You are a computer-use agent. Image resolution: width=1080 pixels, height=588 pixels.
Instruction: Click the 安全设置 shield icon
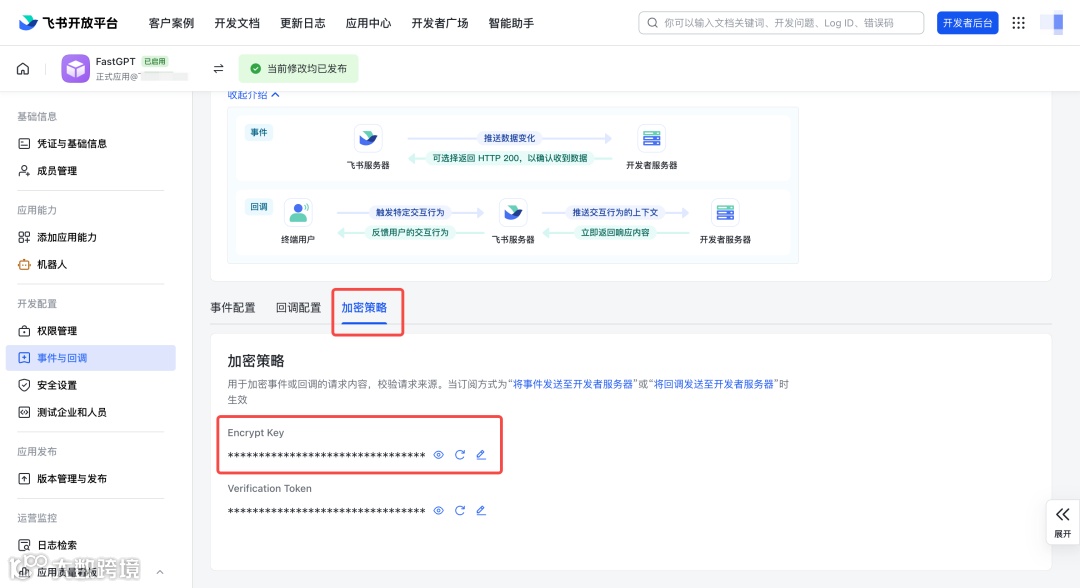(24, 386)
